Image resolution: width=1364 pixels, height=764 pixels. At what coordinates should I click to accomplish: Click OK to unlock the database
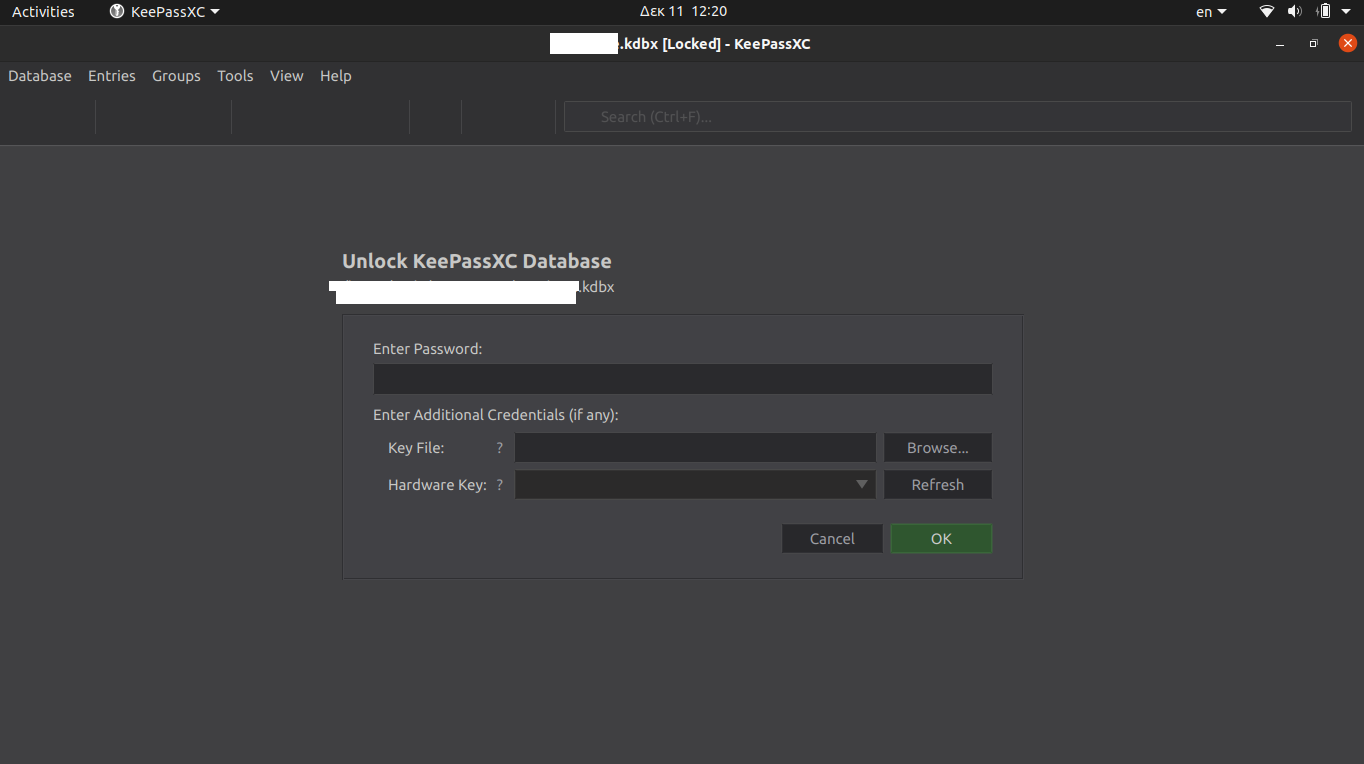pyautogui.click(x=939, y=538)
